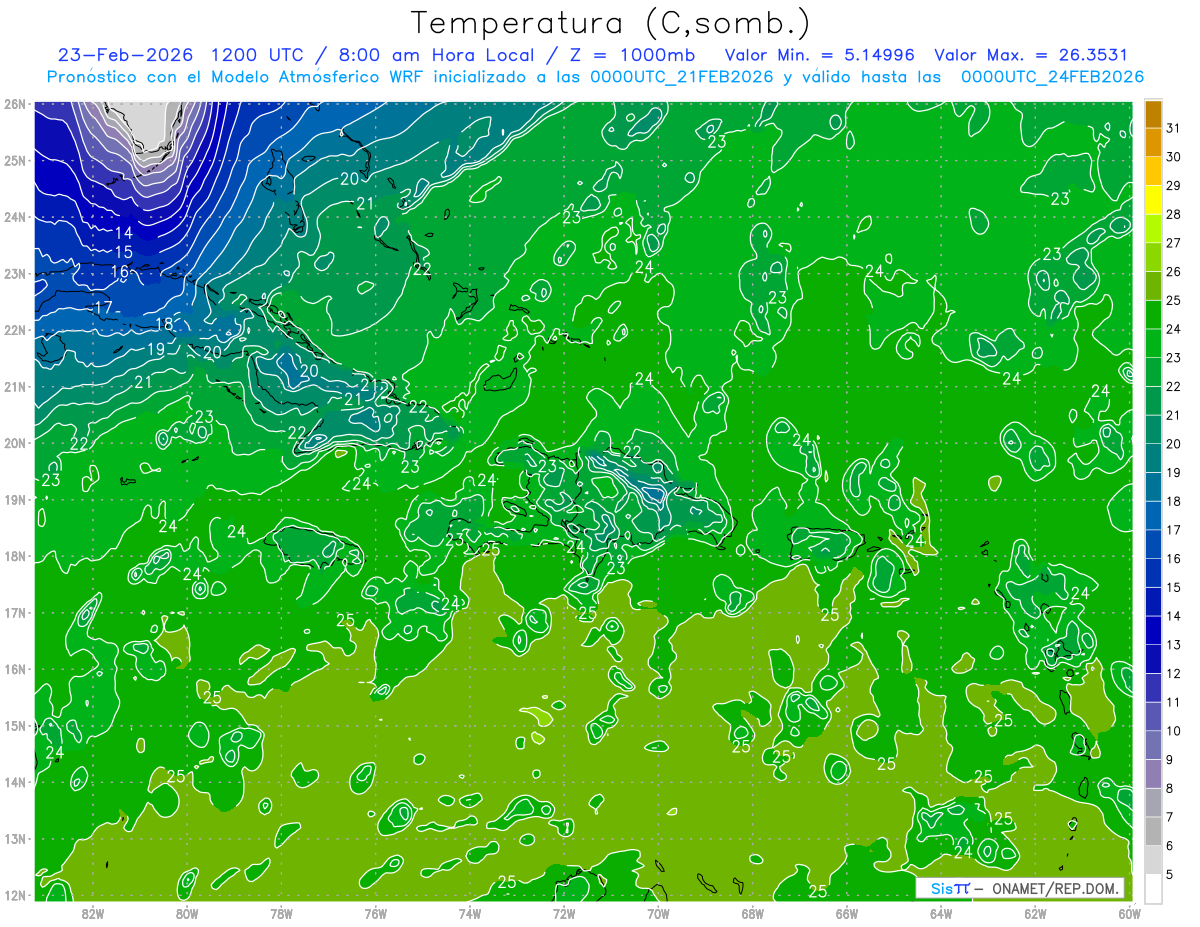Click "8:00 am Hora Local" in header
The width and height of the screenshot is (1200, 927).
pos(435,55)
